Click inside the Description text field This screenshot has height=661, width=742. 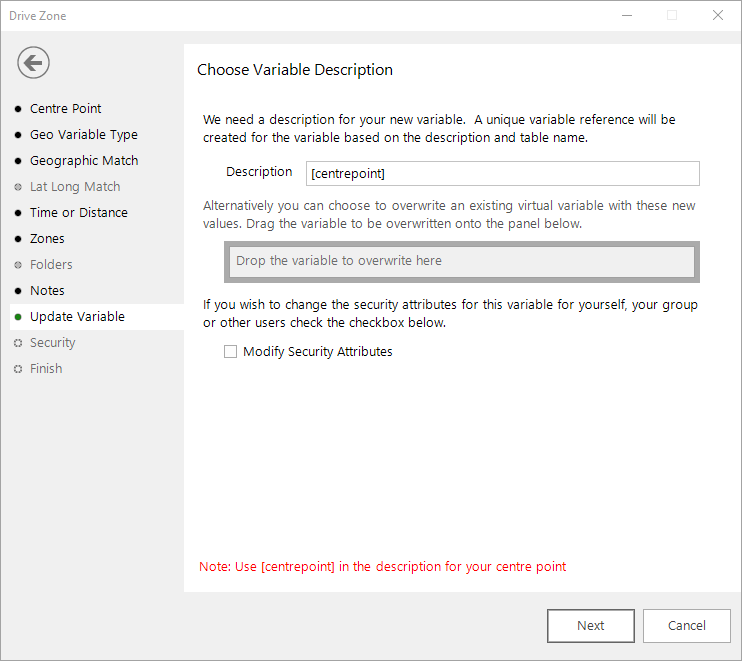pyautogui.click(x=503, y=174)
